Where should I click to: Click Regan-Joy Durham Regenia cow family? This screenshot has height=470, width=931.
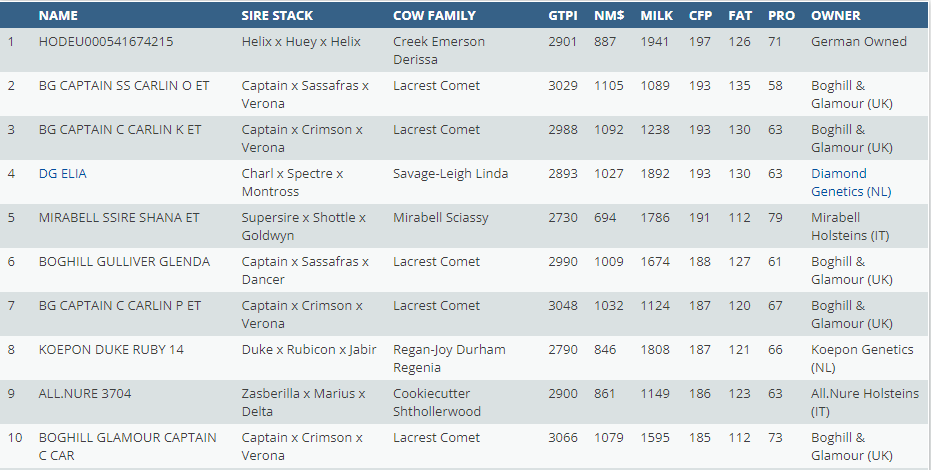[x=449, y=358]
